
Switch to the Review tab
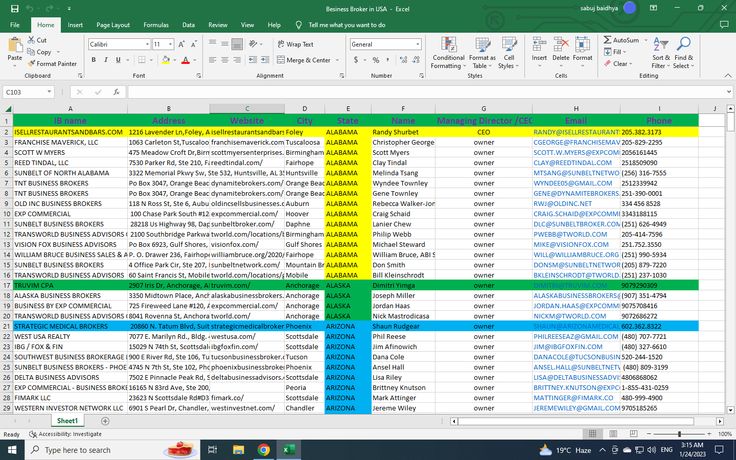pyautogui.click(x=218, y=25)
